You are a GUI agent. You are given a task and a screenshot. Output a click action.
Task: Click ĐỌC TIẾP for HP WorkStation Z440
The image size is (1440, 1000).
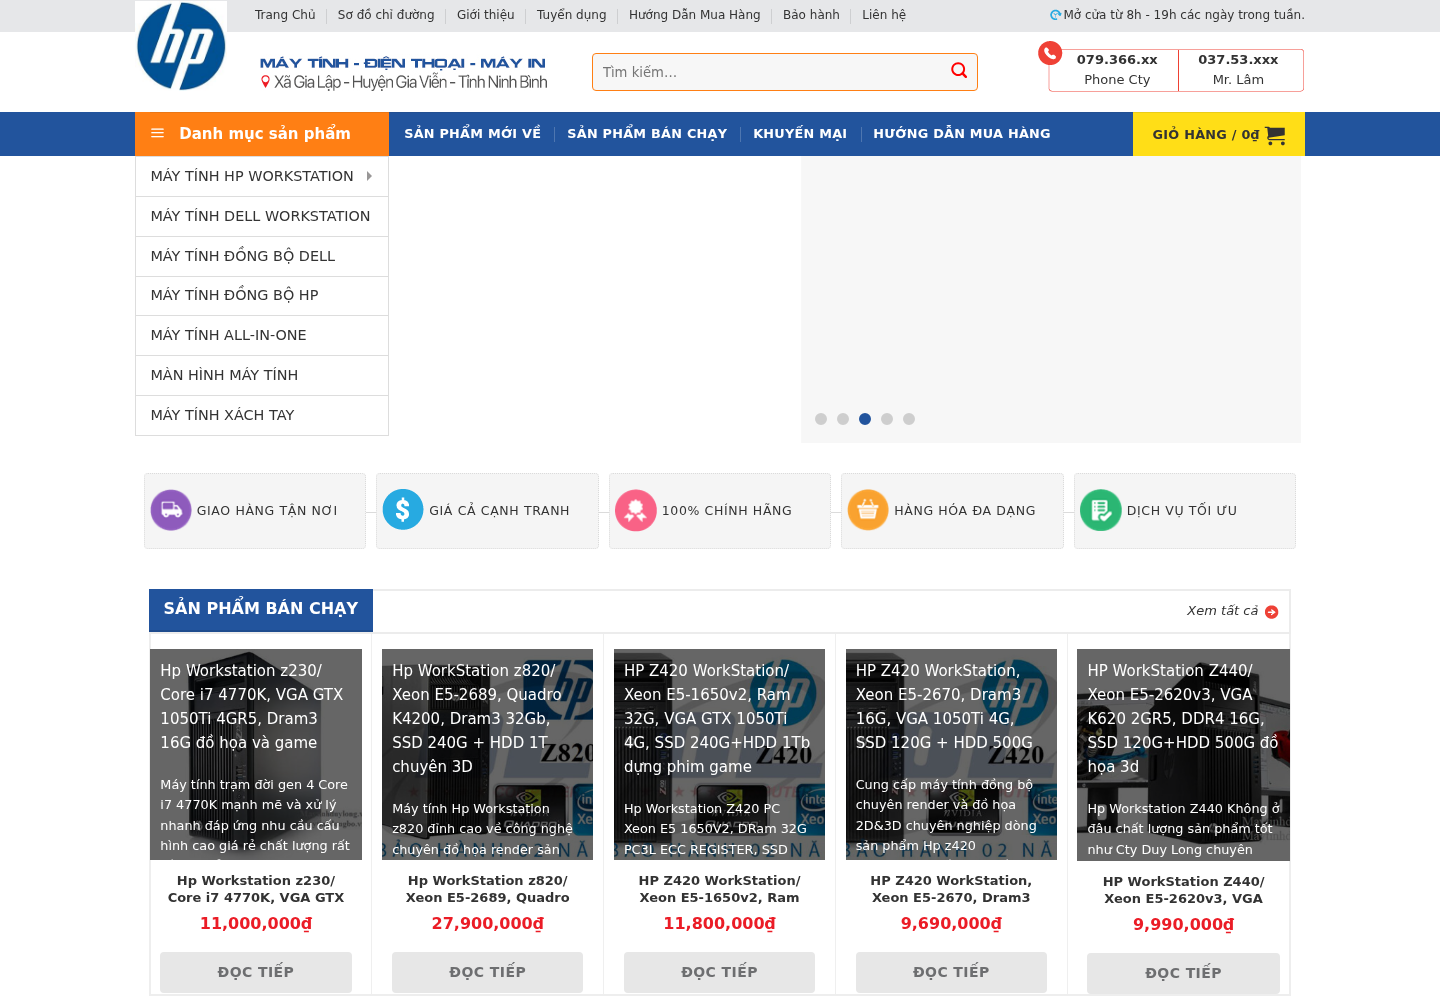pos(1183,973)
